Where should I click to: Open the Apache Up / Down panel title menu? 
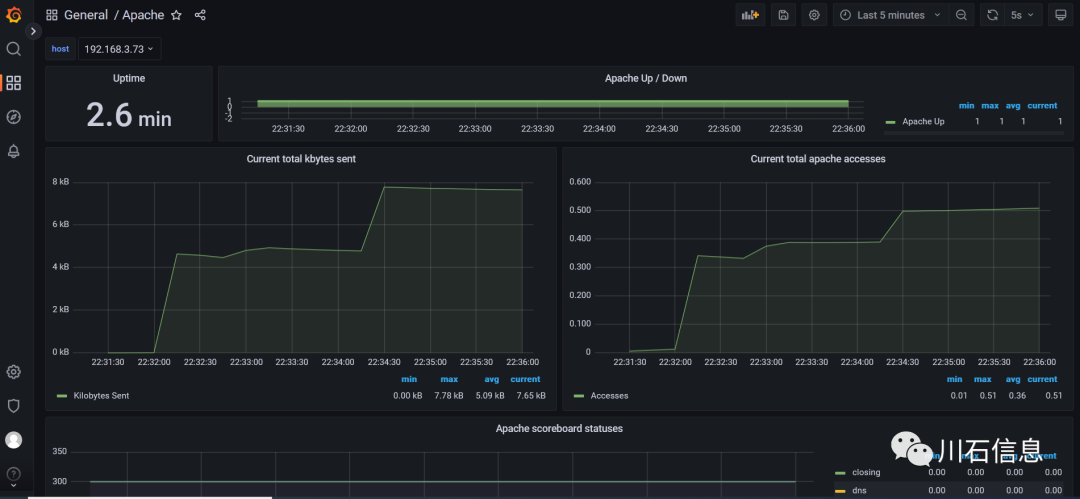click(x=645, y=79)
